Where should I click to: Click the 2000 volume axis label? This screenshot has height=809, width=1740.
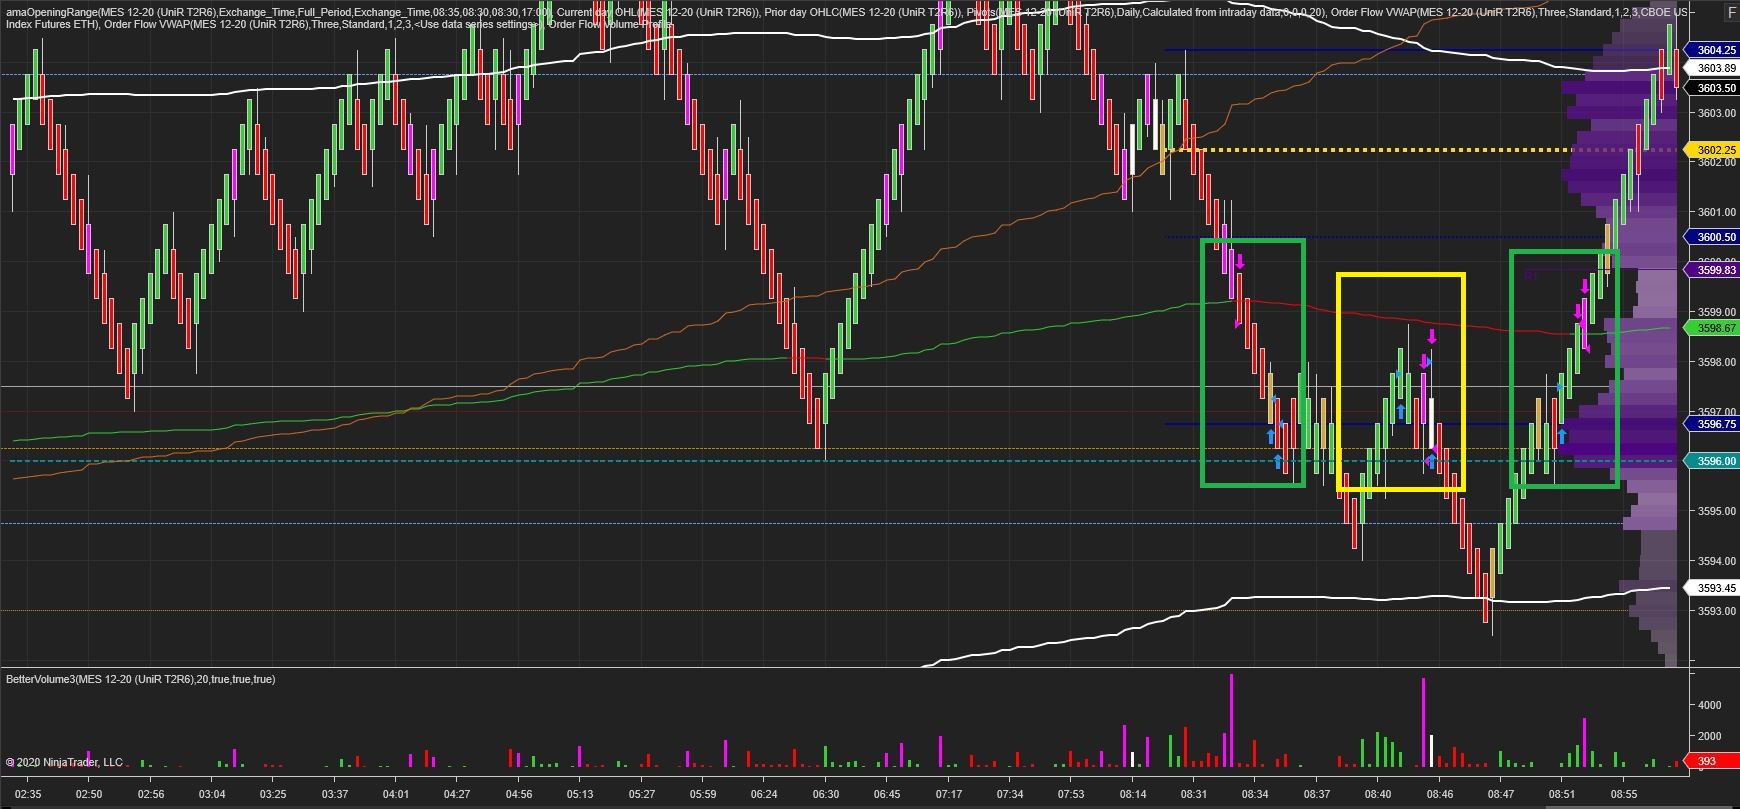(1709, 736)
